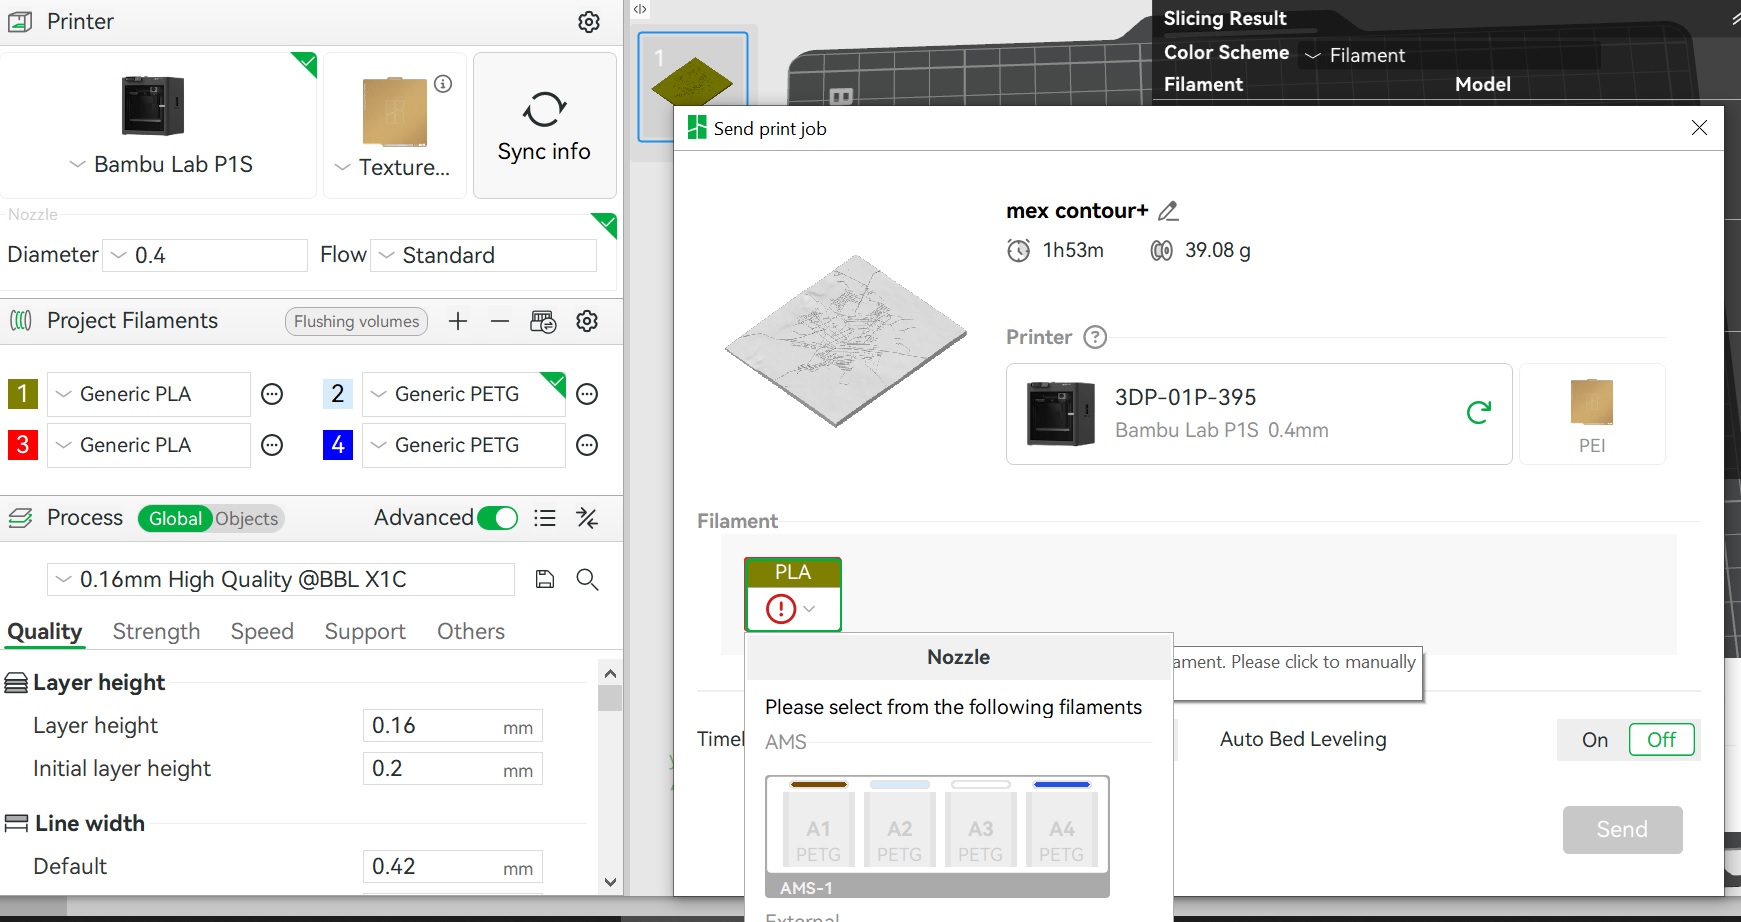This screenshot has height=922, width=1741.
Task: Switch to the Support tab
Action: tap(365, 632)
